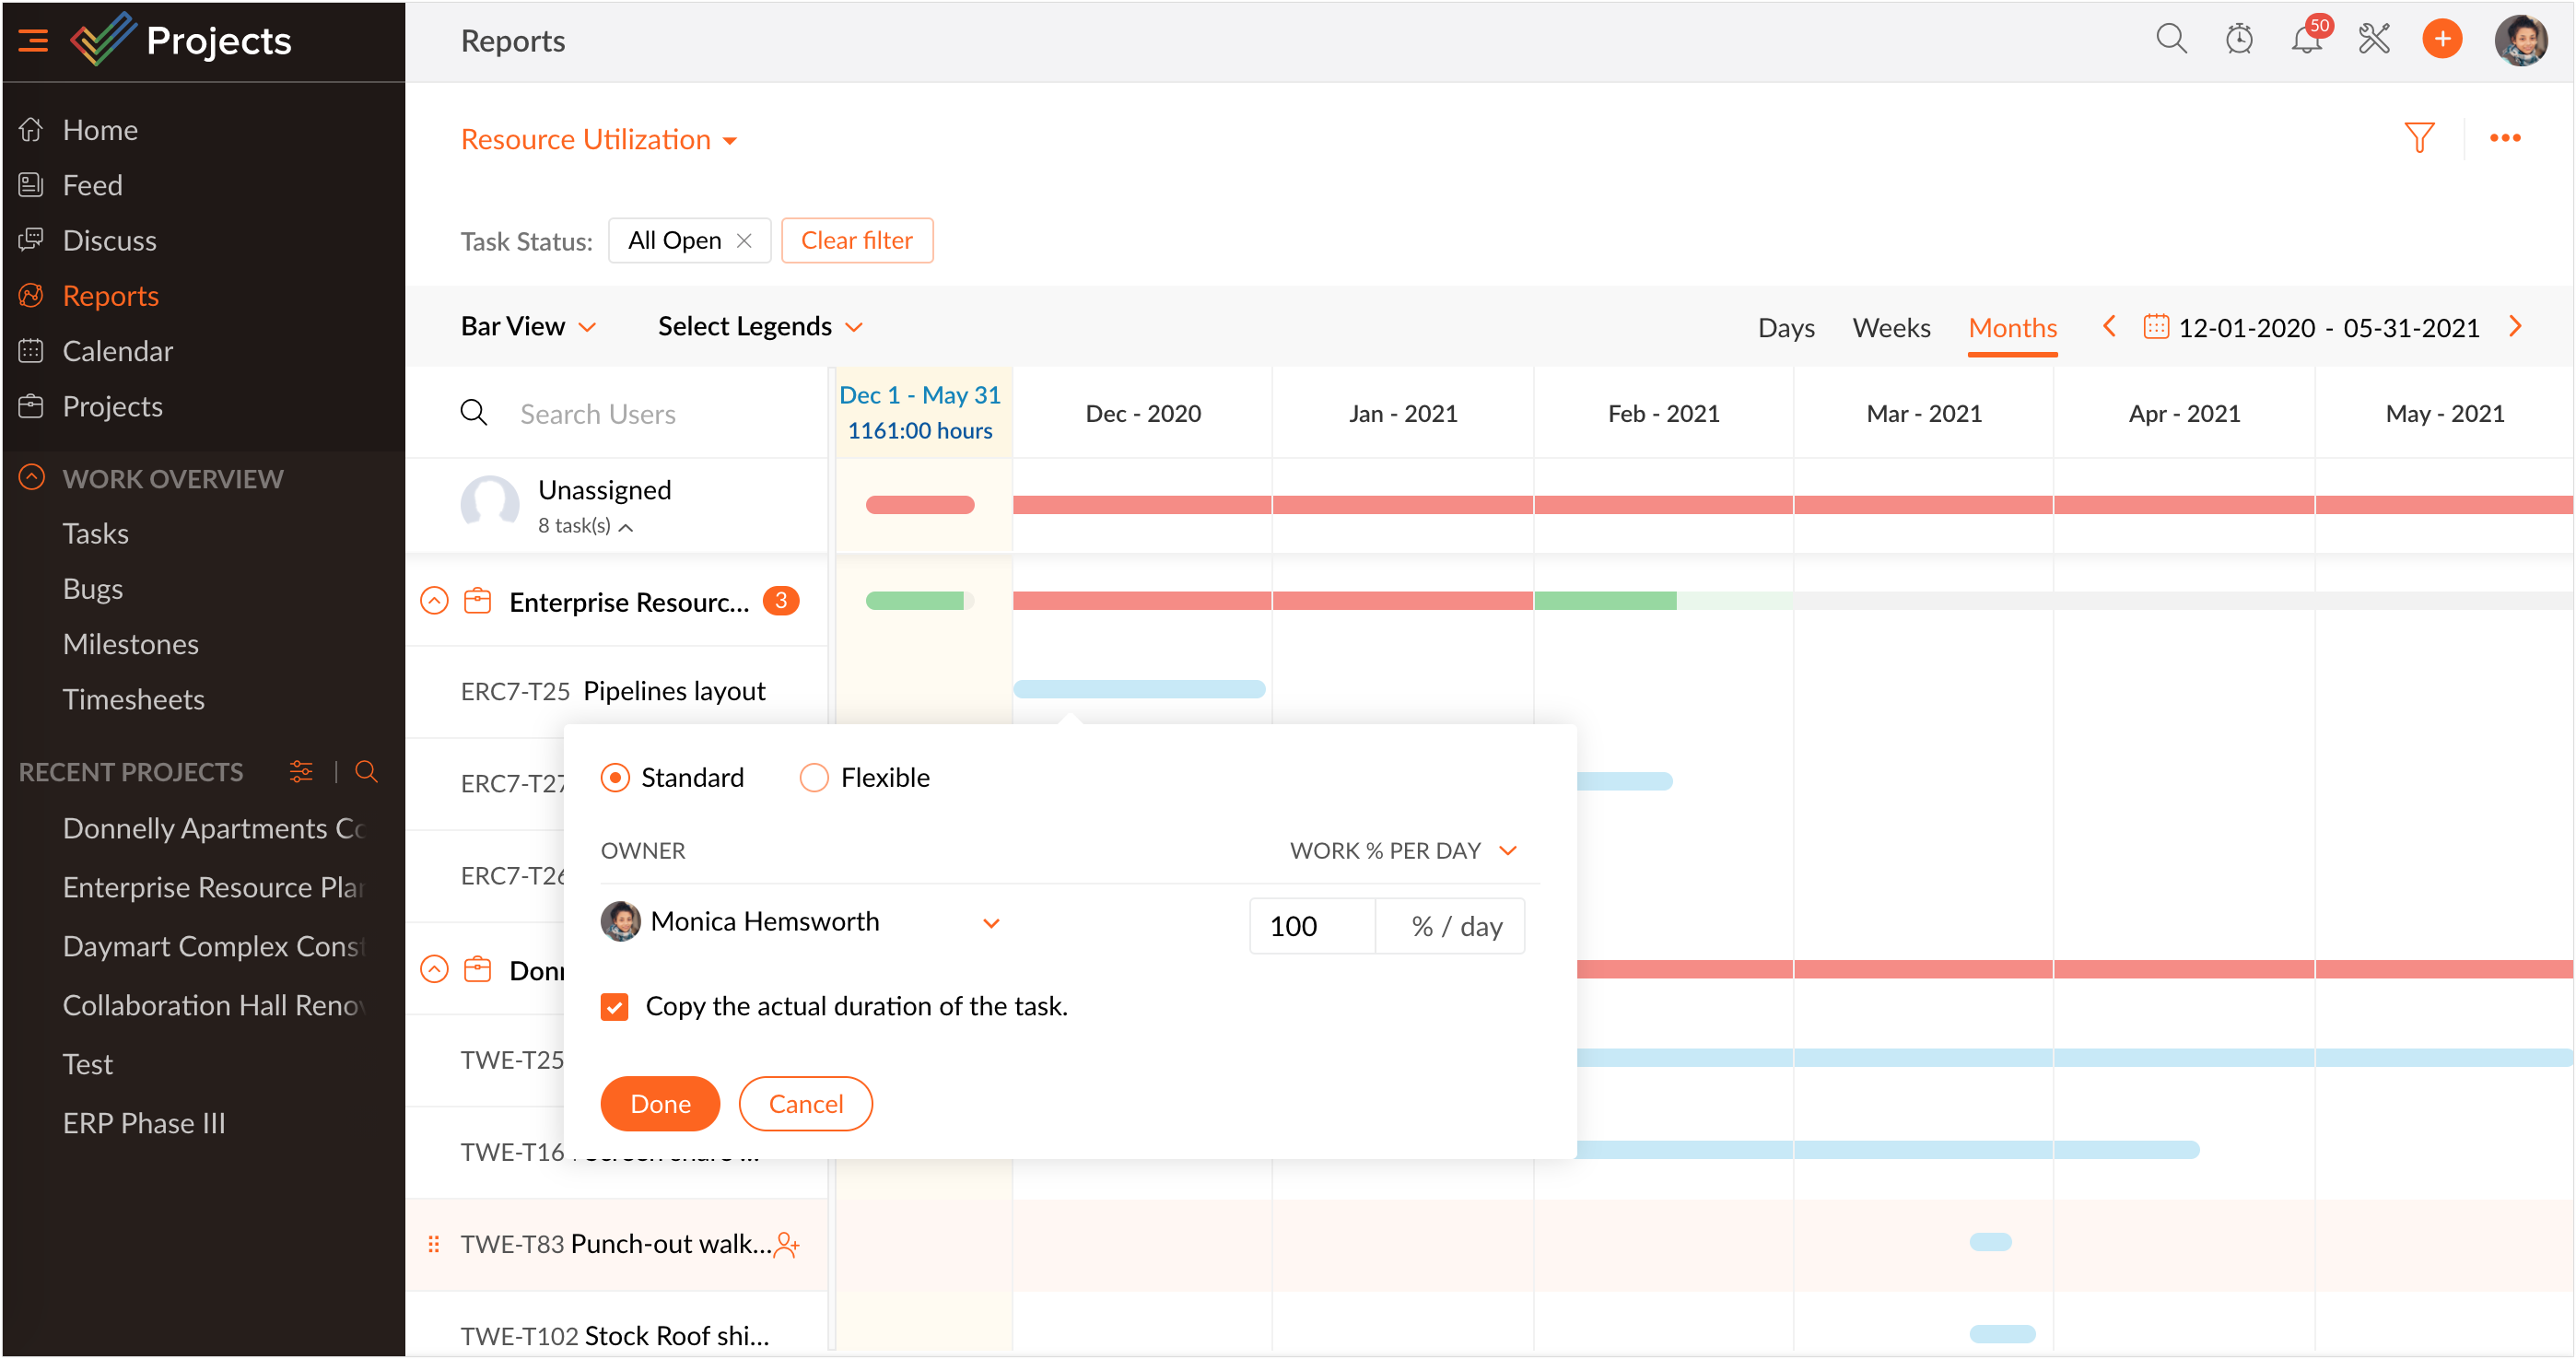The width and height of the screenshot is (2576, 1359).
Task: Open the Resource Utilization report dropdown
Action: coord(599,140)
